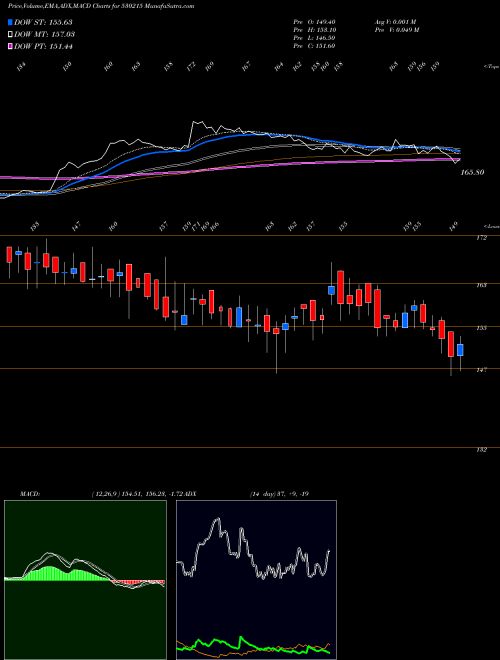Screen dimensions: 500x660
Task: Select the 'DOW ST: 155.63' legend text
Action: (43, 22)
